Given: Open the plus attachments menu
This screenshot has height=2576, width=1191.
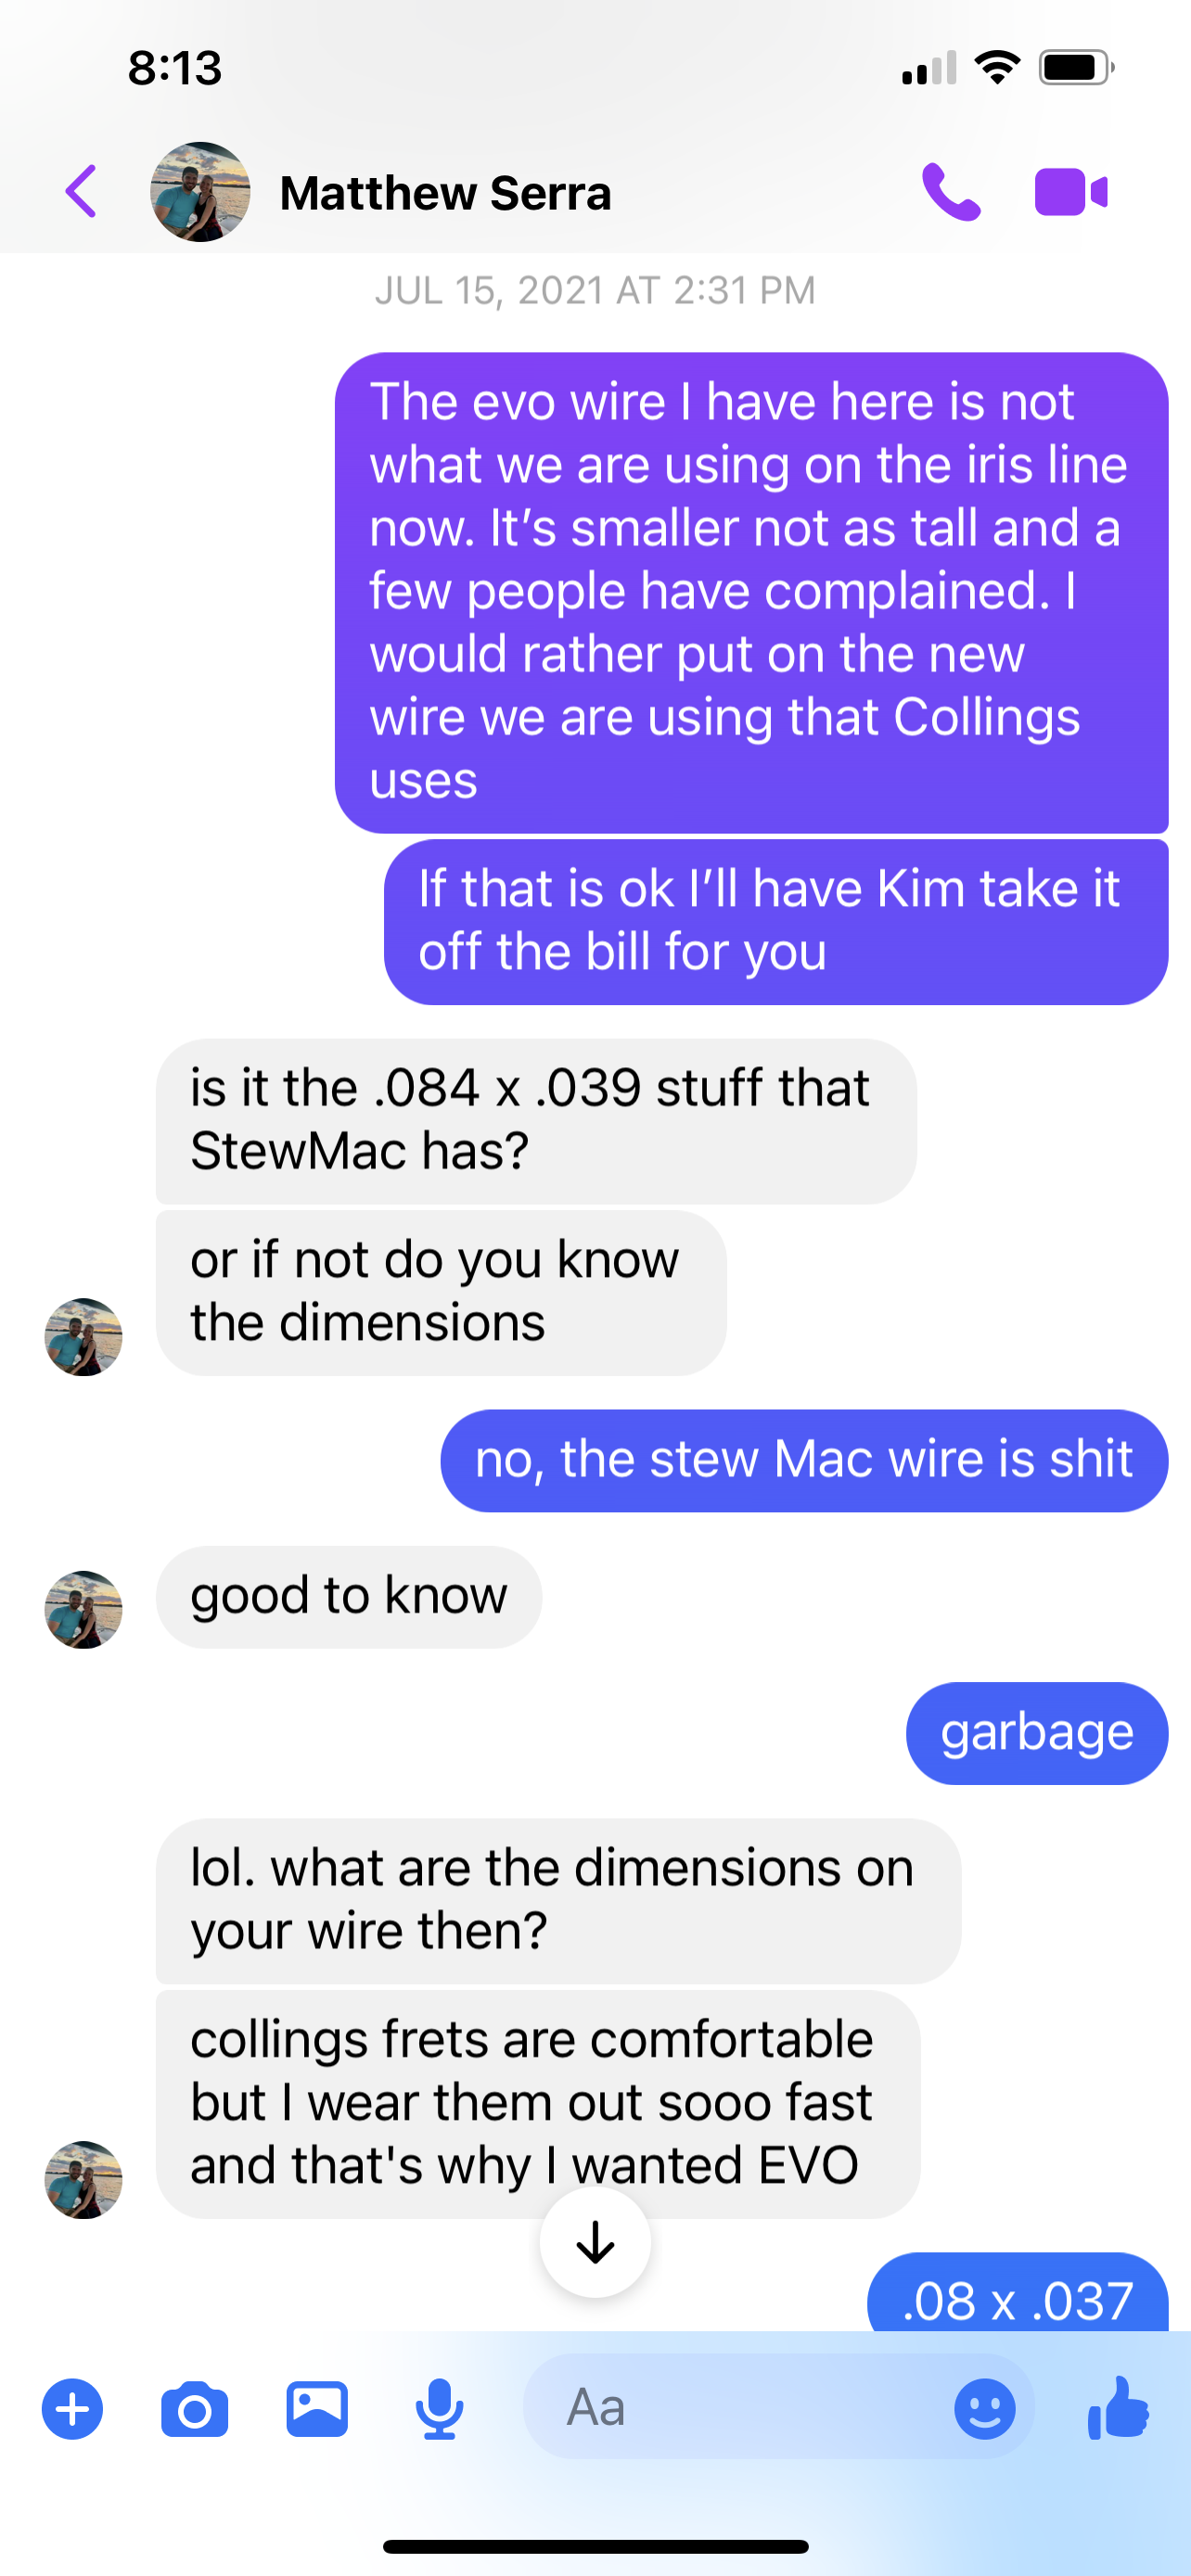Looking at the screenshot, I should coord(72,2409).
